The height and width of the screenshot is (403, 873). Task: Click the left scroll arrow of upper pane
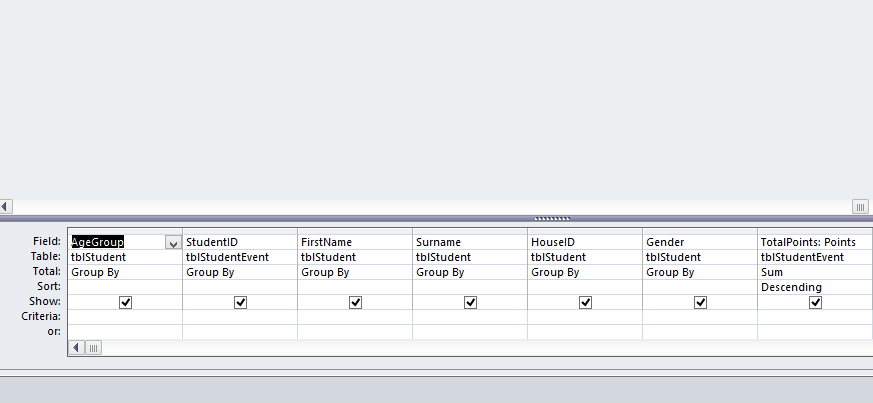pyautogui.click(x=6, y=207)
